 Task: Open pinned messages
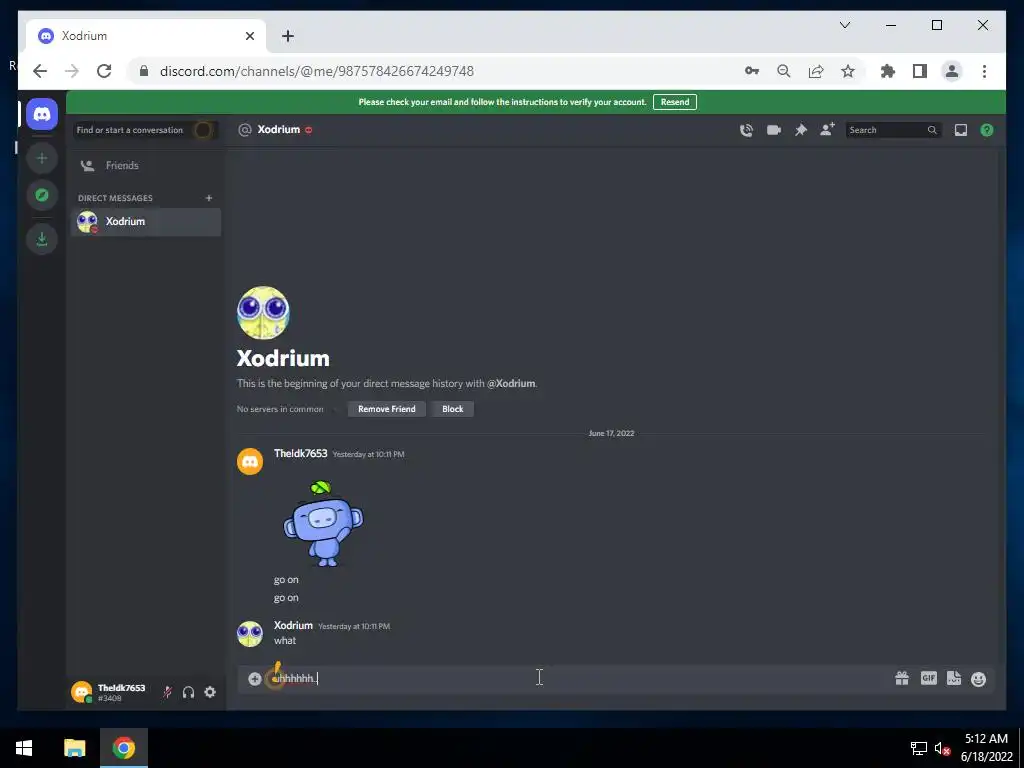(x=801, y=130)
